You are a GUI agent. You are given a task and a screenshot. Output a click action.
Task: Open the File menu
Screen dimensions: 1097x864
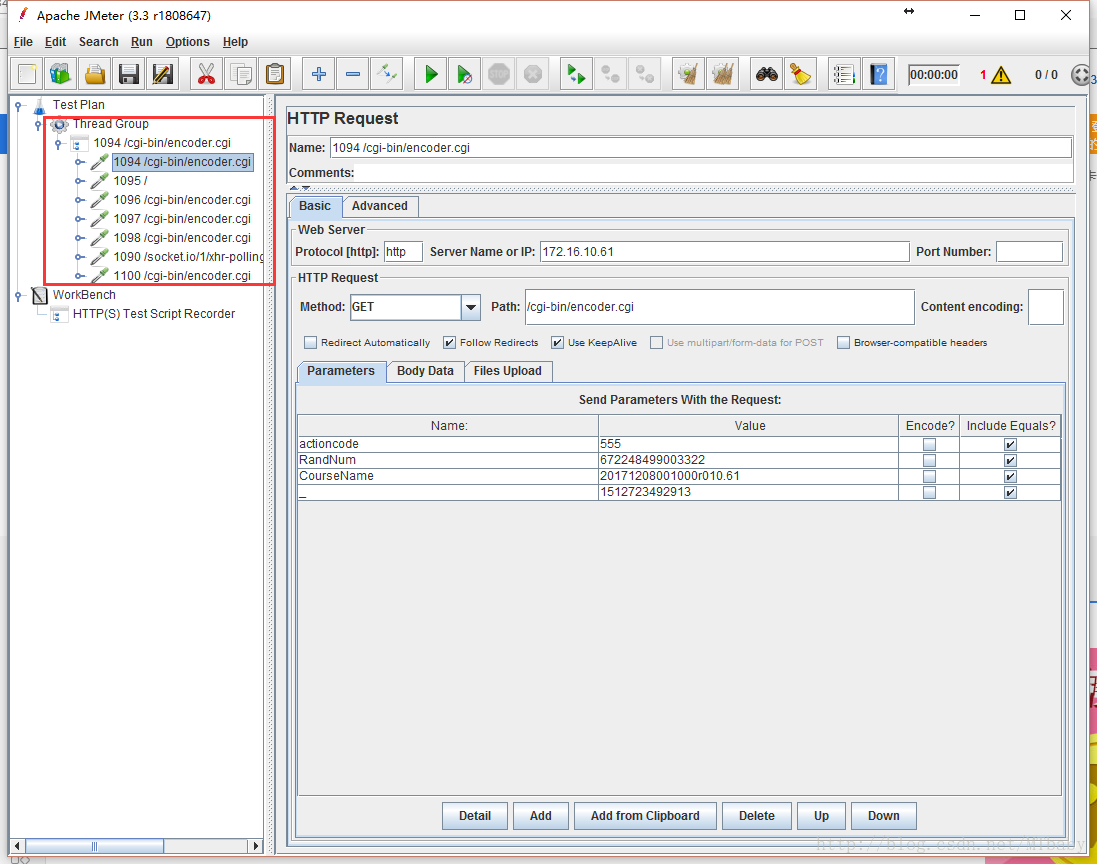(23, 42)
